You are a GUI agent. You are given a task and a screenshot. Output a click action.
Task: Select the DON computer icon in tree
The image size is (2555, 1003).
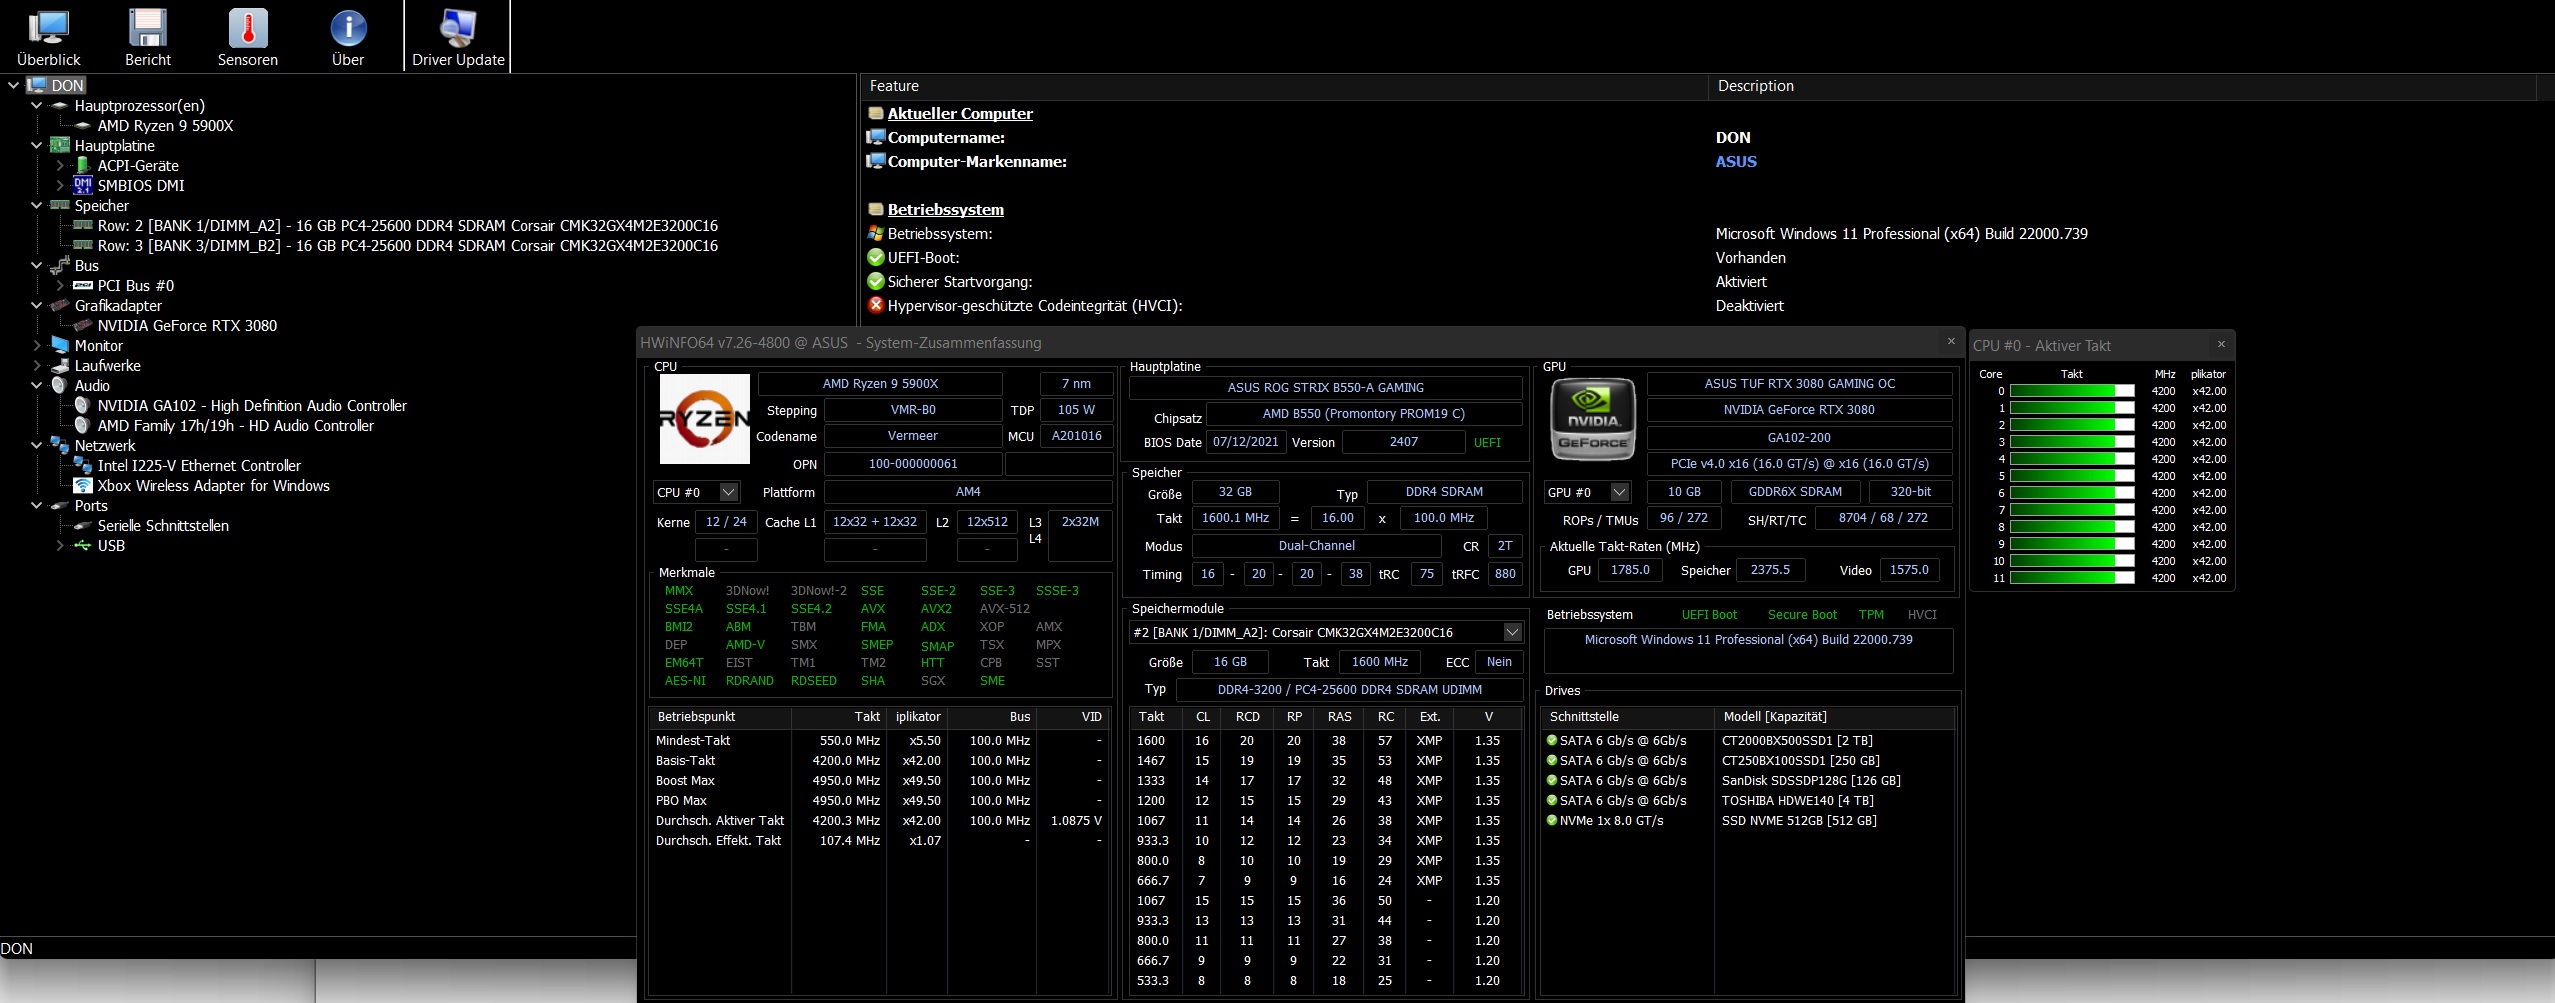pyautogui.click(x=37, y=85)
